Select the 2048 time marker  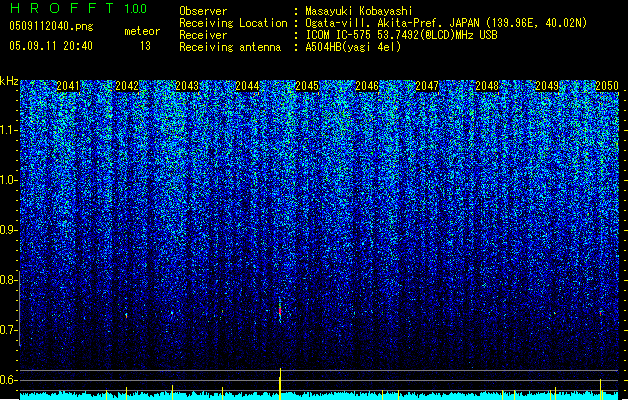pos(487,86)
